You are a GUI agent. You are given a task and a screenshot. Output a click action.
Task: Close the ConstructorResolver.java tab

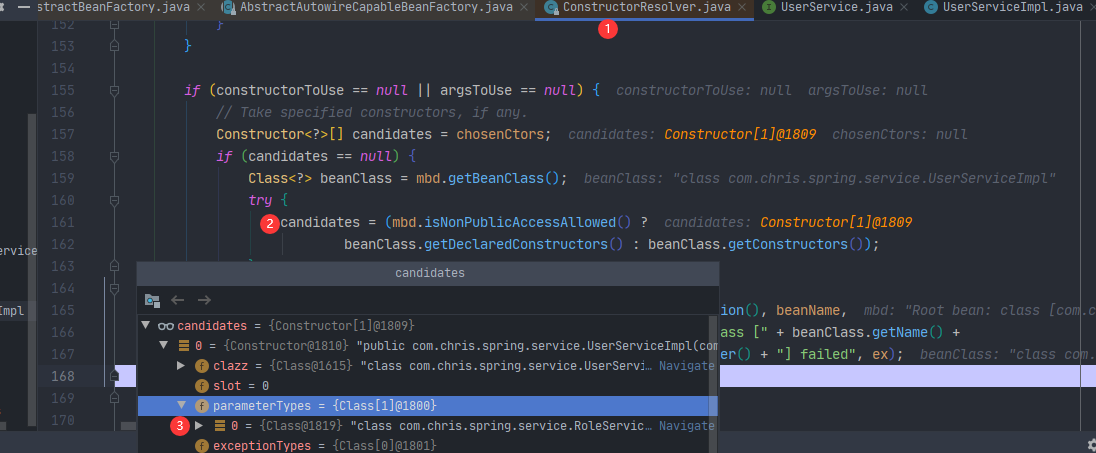click(742, 8)
